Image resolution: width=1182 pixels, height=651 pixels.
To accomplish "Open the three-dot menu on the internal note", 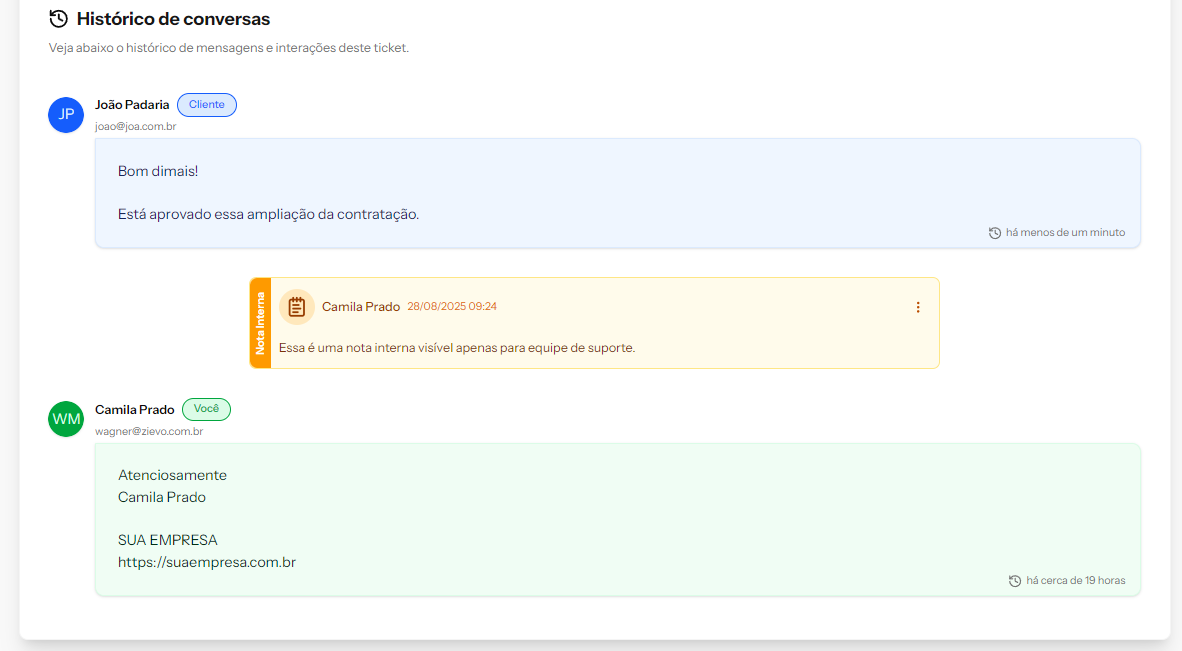I will 918,307.
